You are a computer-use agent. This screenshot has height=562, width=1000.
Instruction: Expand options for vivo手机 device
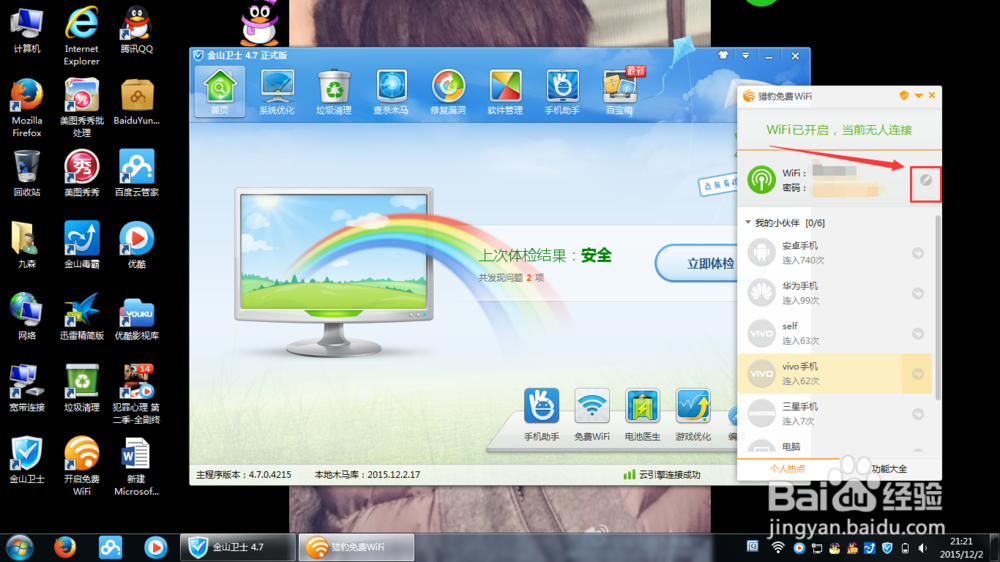coord(918,374)
